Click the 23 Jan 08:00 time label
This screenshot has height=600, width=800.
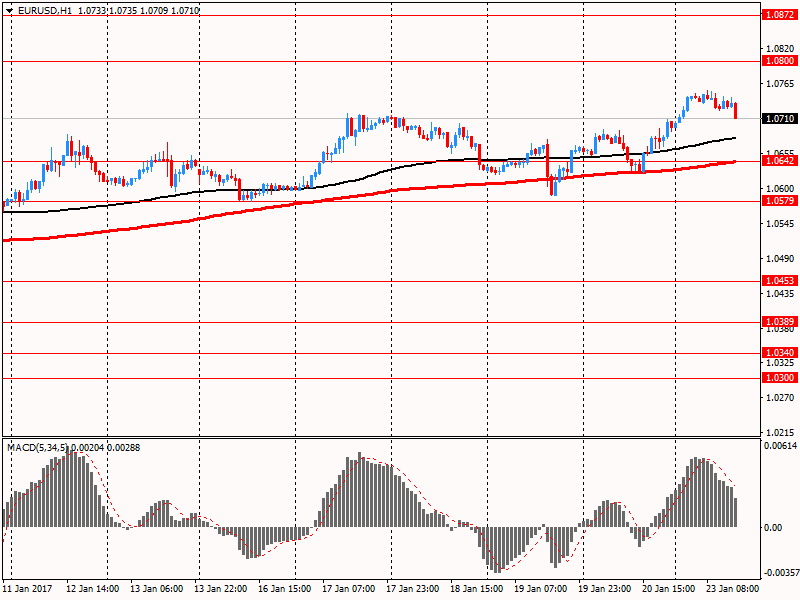733,590
